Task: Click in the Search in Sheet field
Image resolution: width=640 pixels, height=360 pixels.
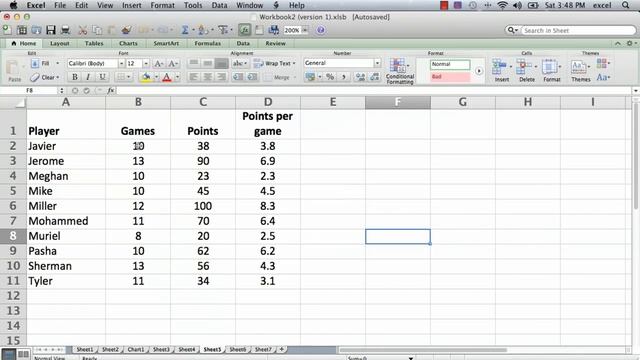Action: pyautogui.click(x=578, y=30)
